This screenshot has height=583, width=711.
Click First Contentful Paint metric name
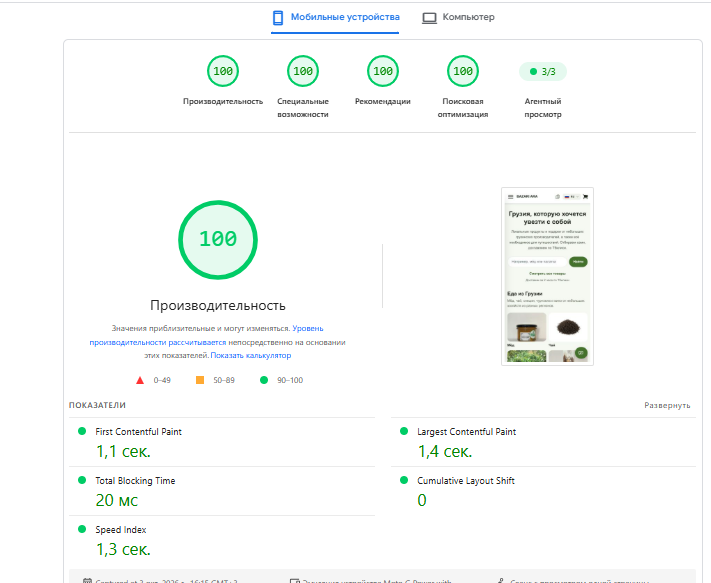coord(138,432)
